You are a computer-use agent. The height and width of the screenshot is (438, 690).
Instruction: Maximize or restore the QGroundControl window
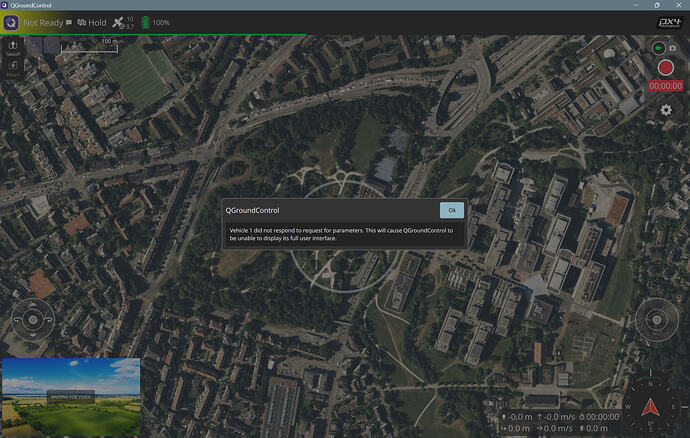[657, 5]
